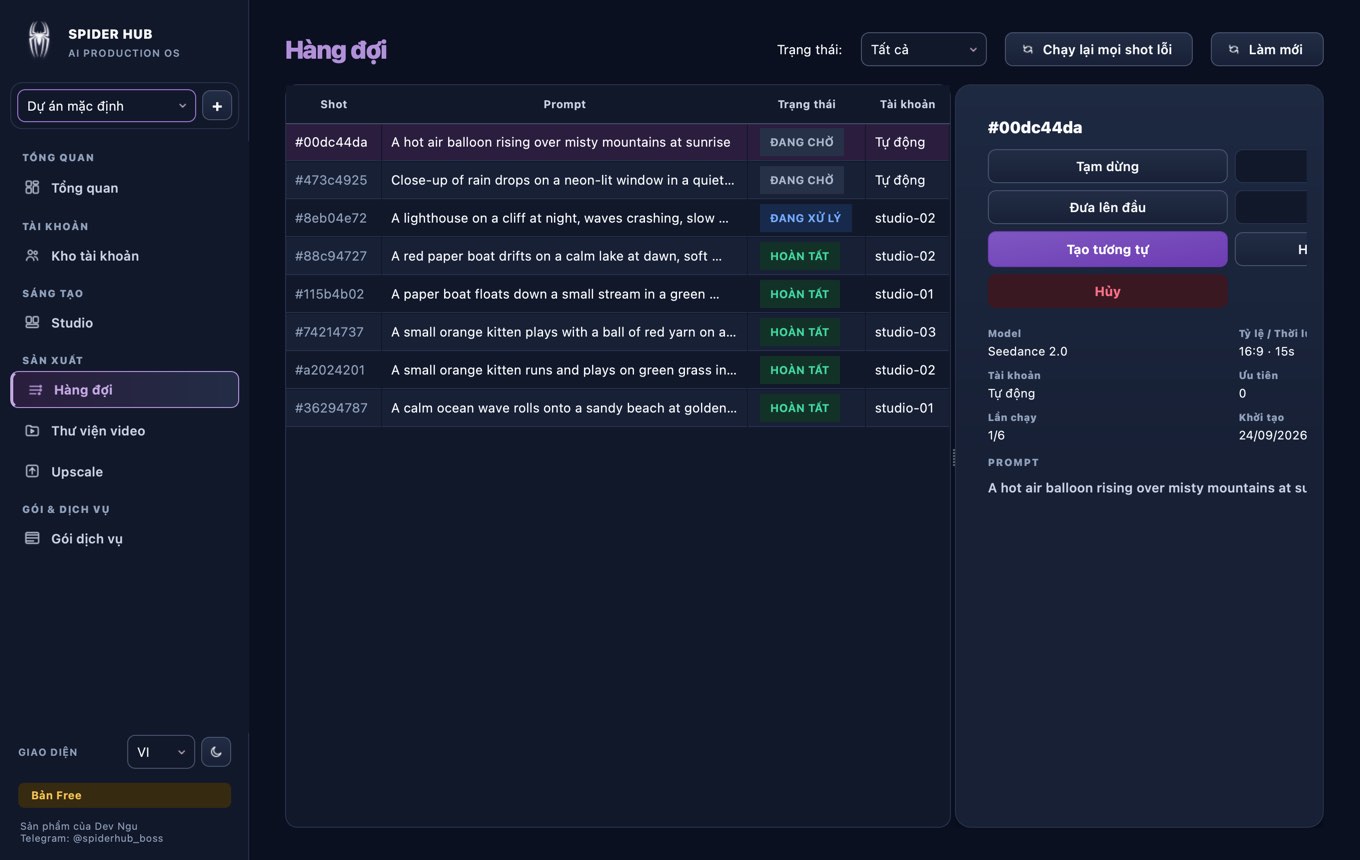Click HOÀN TẤT badge for shot #88c94727
The width and height of the screenshot is (1360, 860).
coord(799,256)
